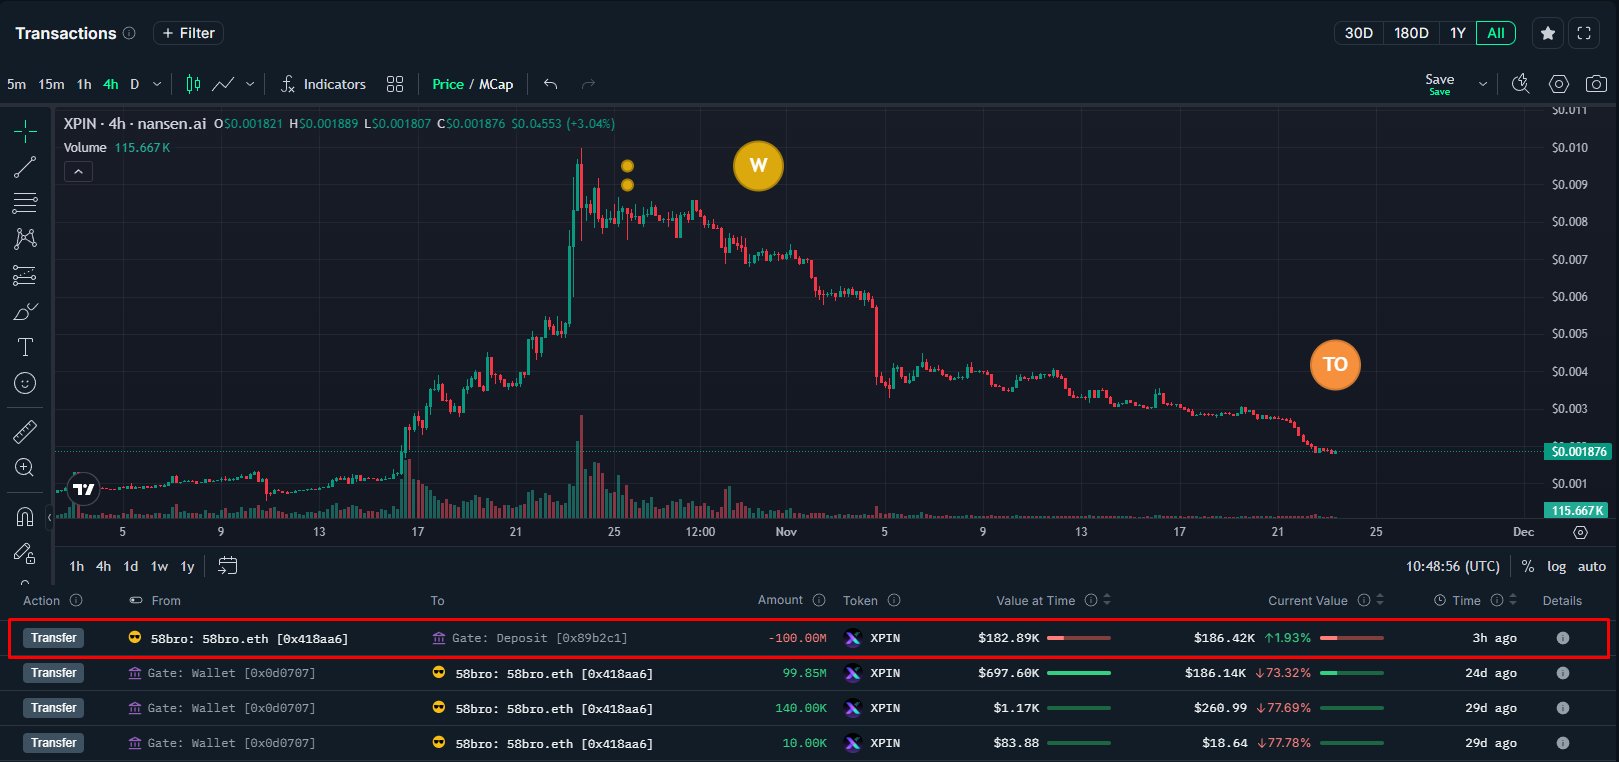The height and width of the screenshot is (762, 1619).
Task: Click info icon next to Amount header
Action: tap(819, 600)
